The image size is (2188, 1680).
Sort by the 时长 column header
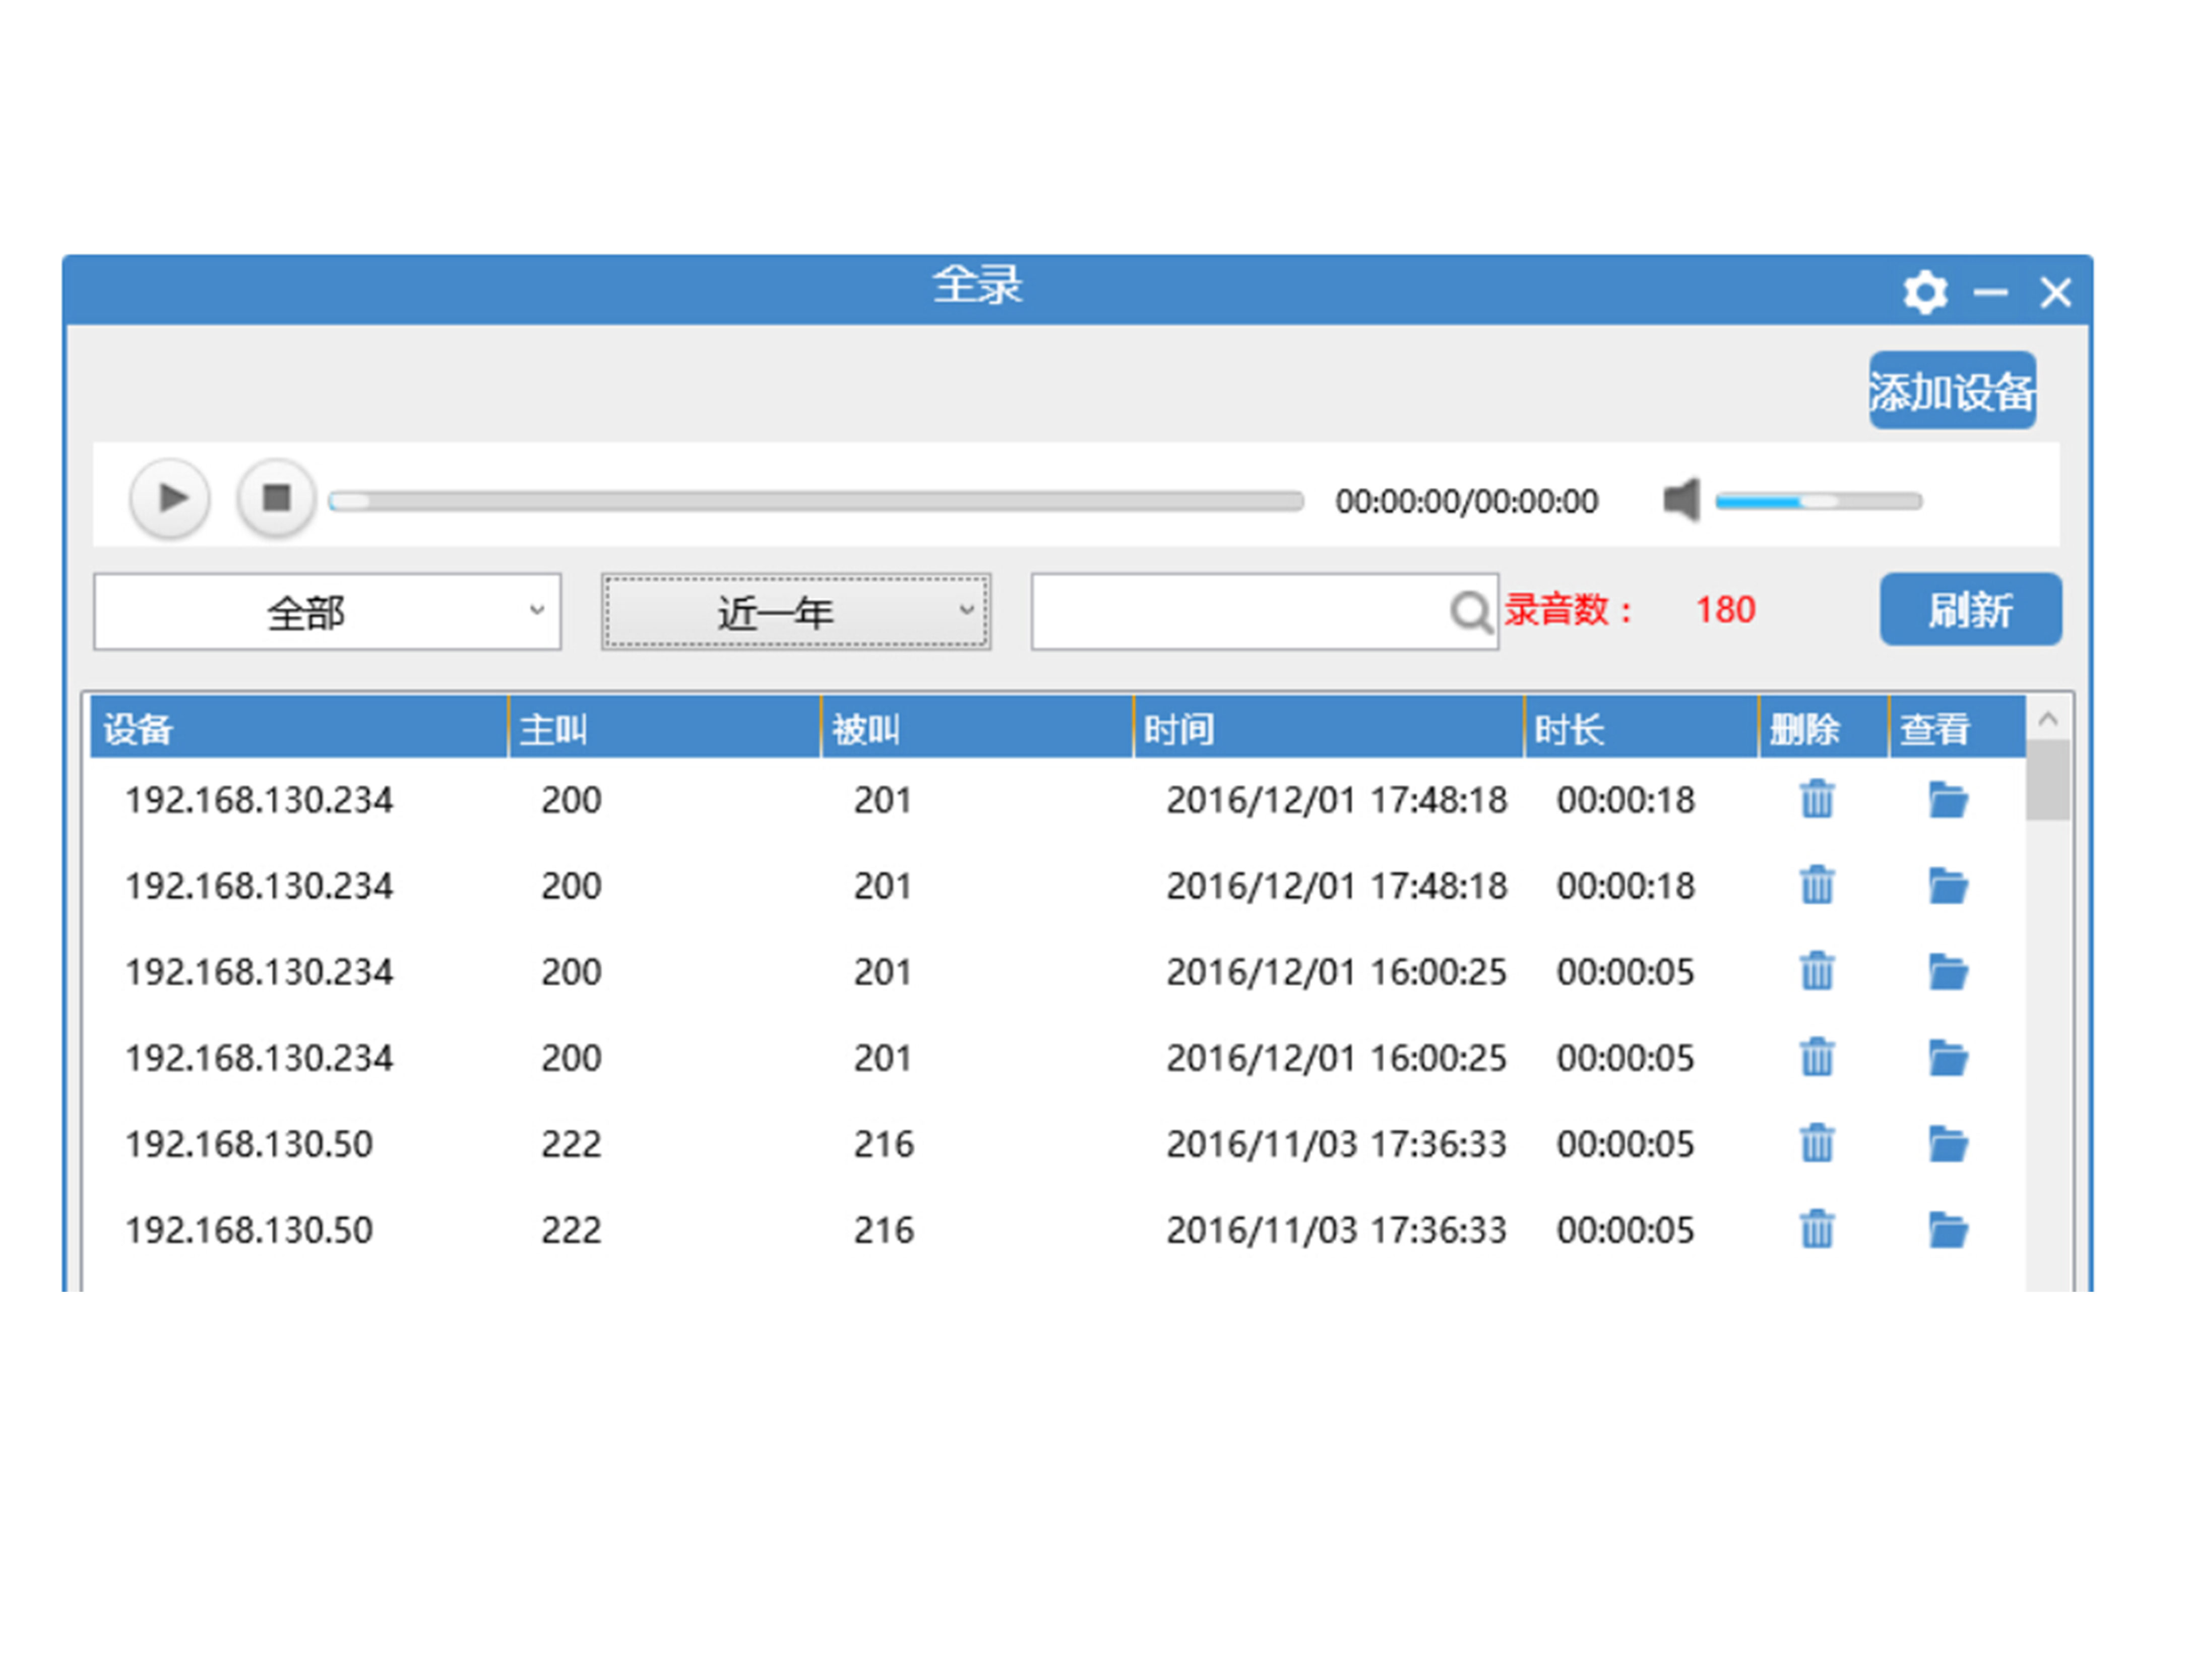click(x=1641, y=728)
